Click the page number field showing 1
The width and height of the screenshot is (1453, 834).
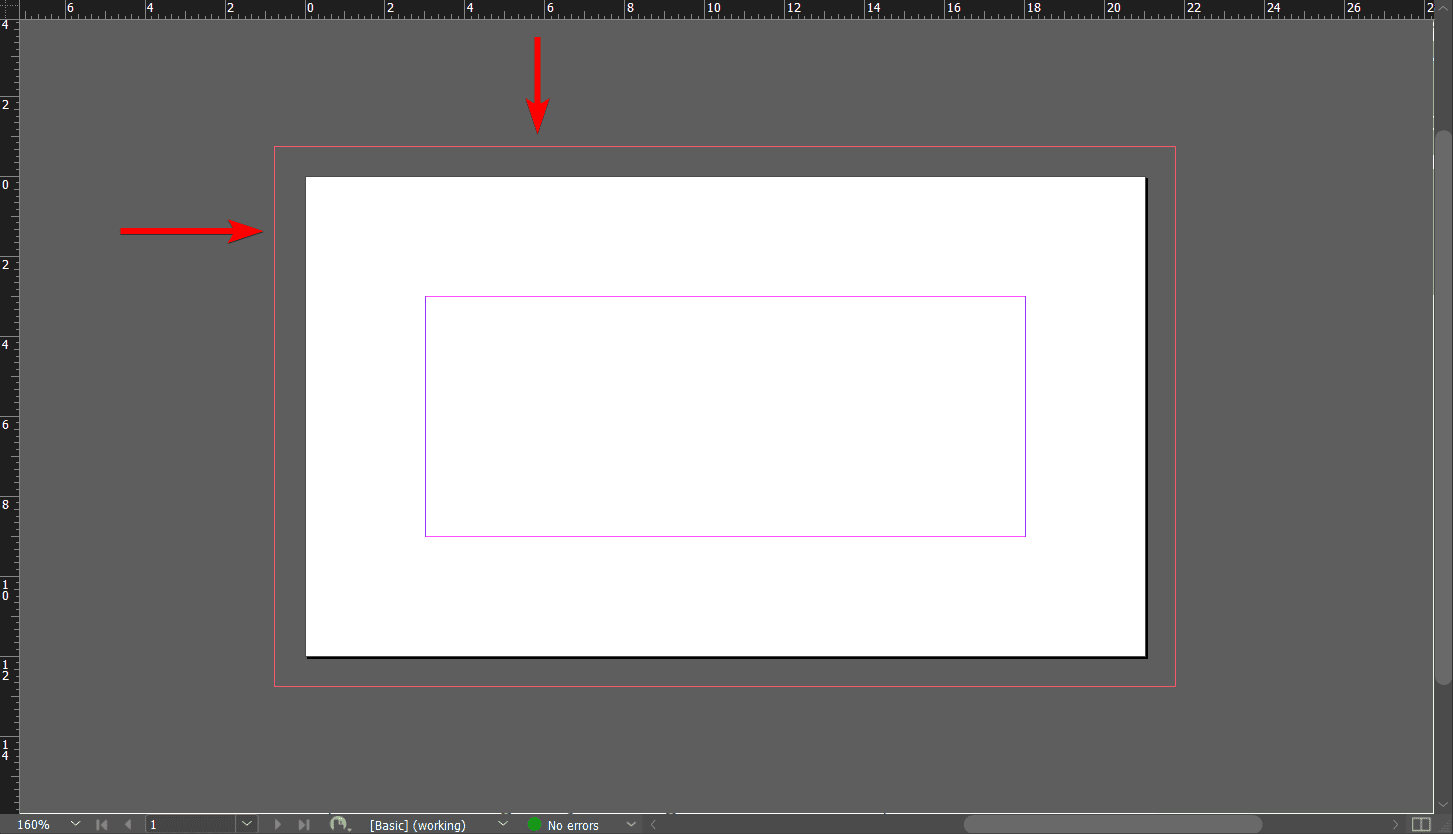tap(191, 825)
